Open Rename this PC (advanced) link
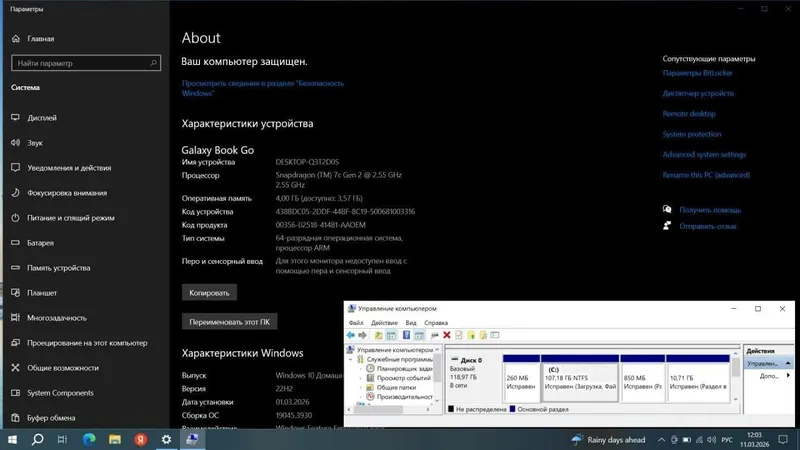The width and height of the screenshot is (800, 450). [706, 175]
